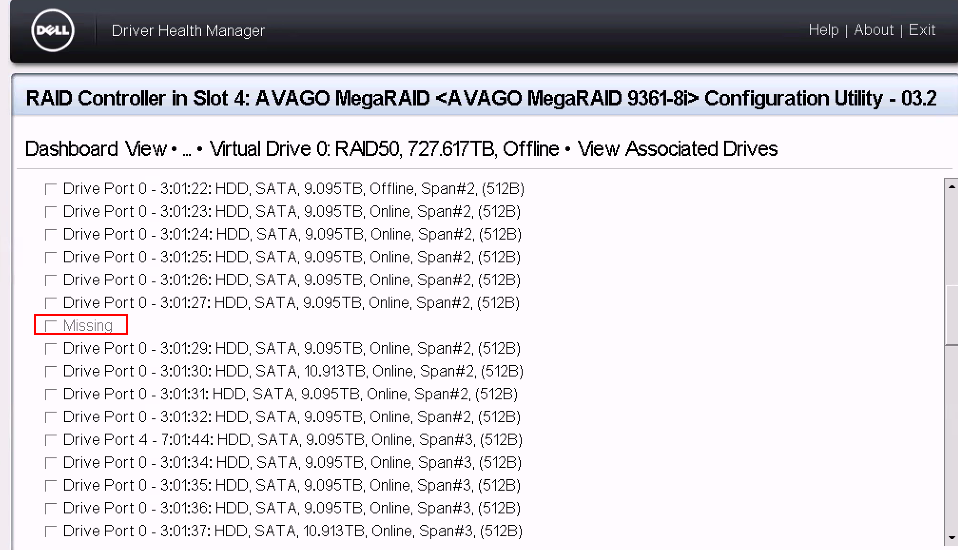Viewport: 958px width, 550px height.
Task: Open the About link
Action: 873,30
